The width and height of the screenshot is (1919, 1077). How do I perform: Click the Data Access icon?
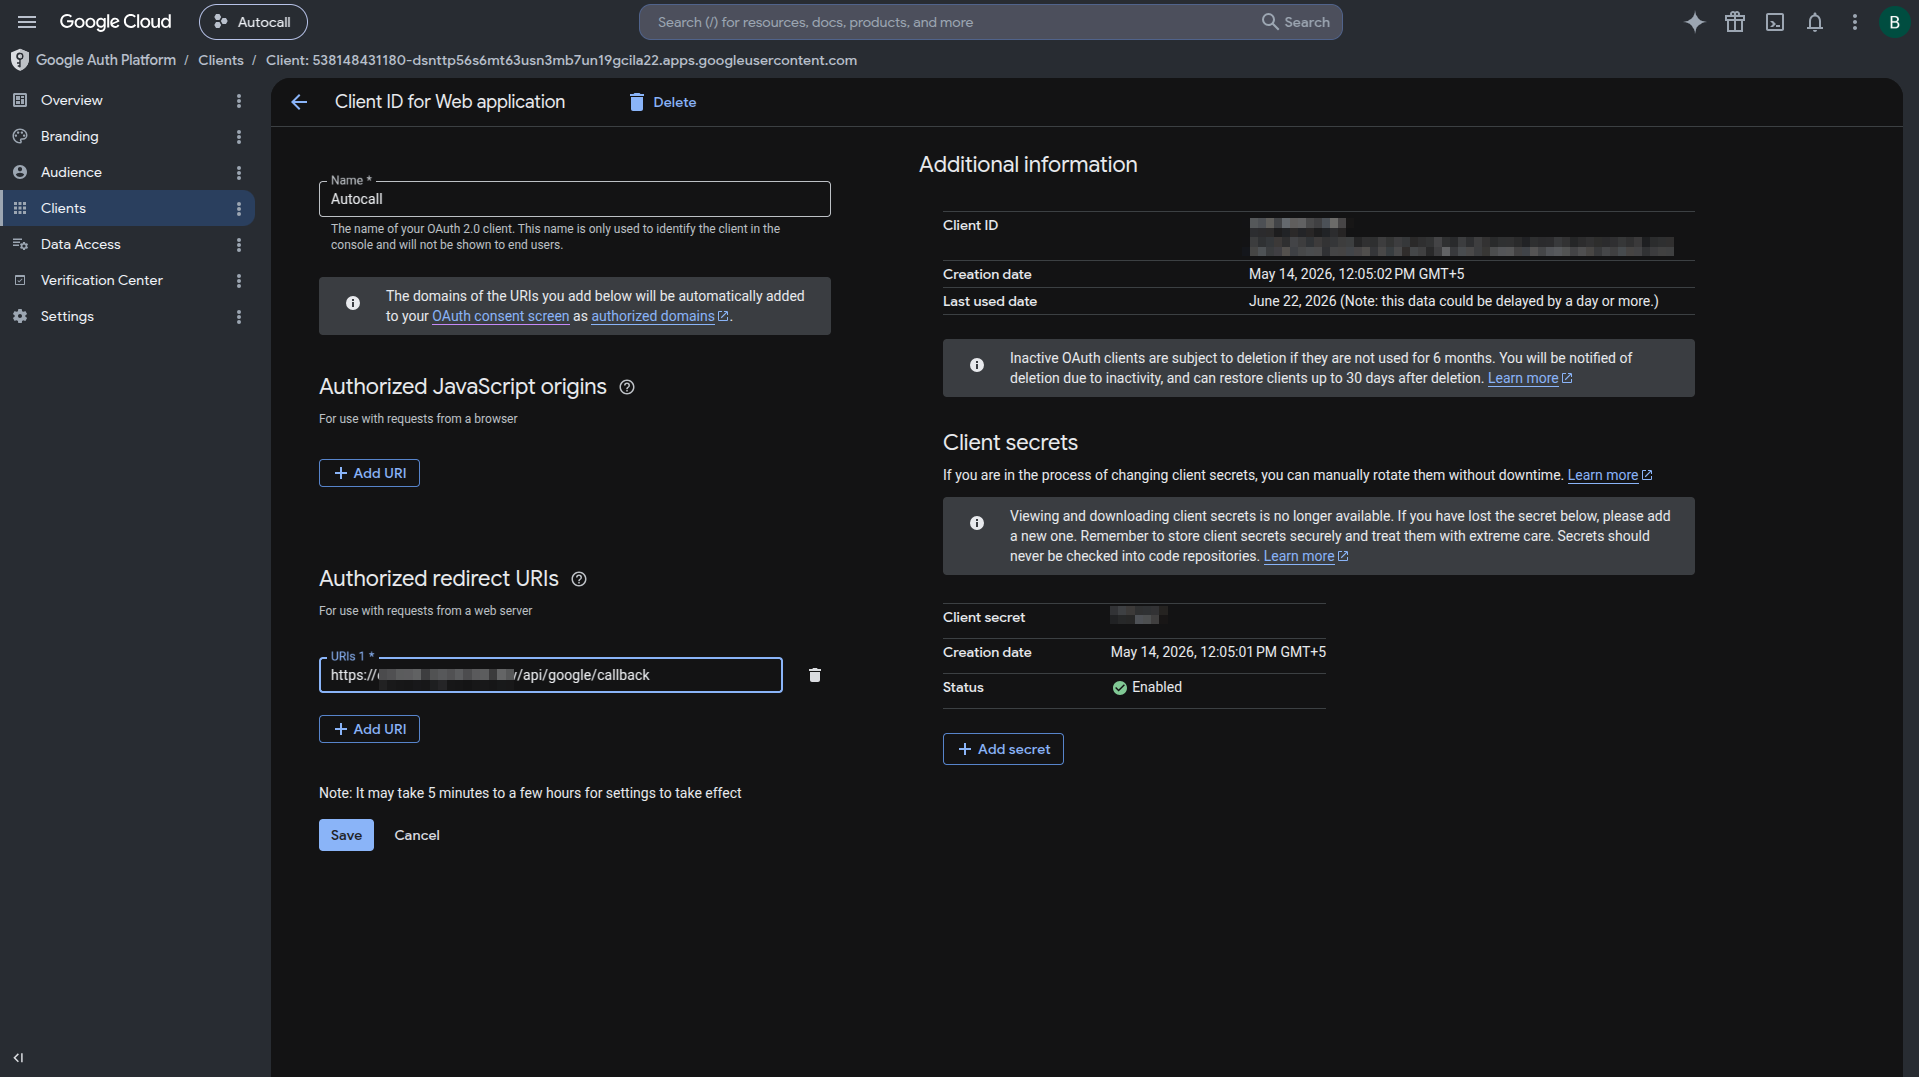pyautogui.click(x=20, y=244)
